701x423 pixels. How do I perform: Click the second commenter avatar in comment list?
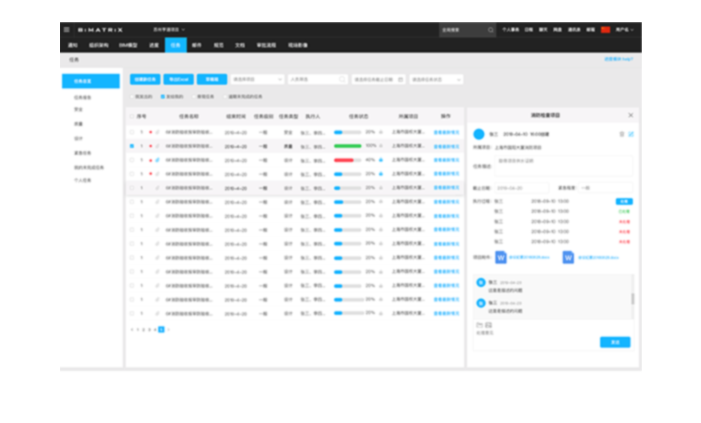481,303
